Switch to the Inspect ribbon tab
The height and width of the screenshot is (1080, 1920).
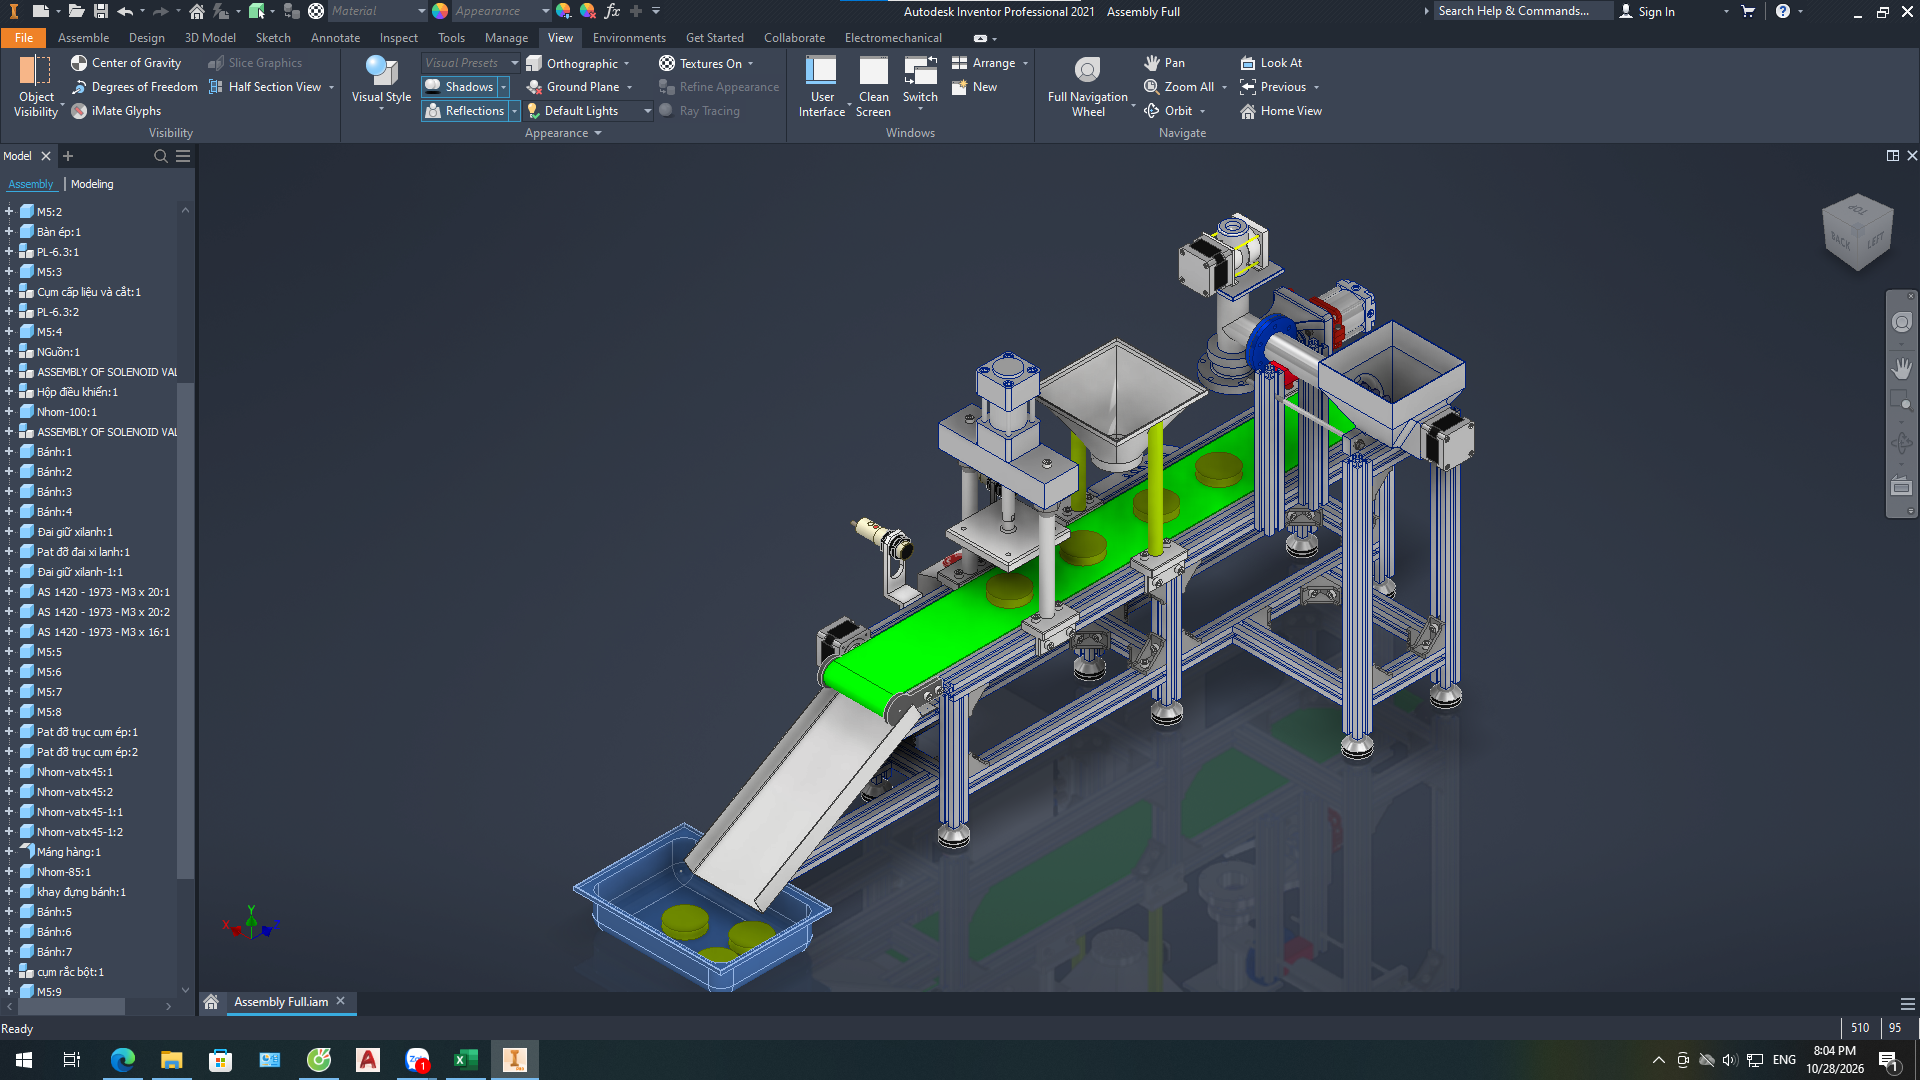tap(398, 38)
